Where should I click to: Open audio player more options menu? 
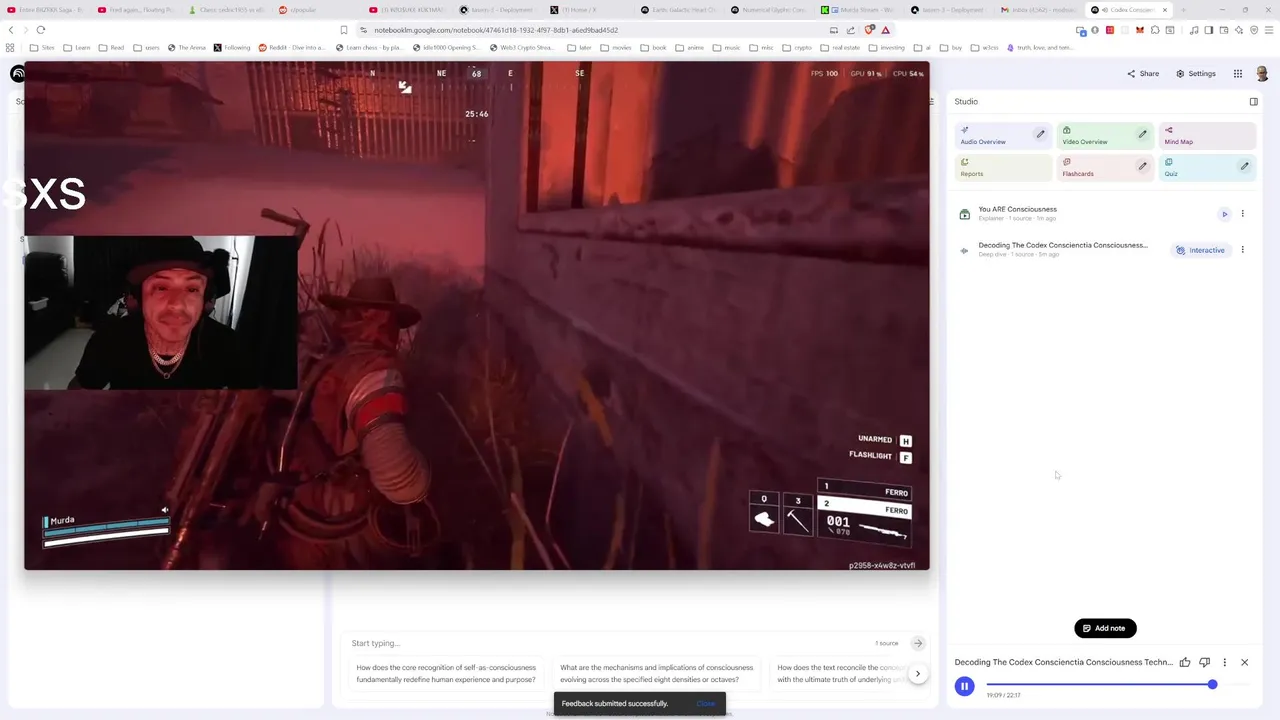[x=1224, y=662]
